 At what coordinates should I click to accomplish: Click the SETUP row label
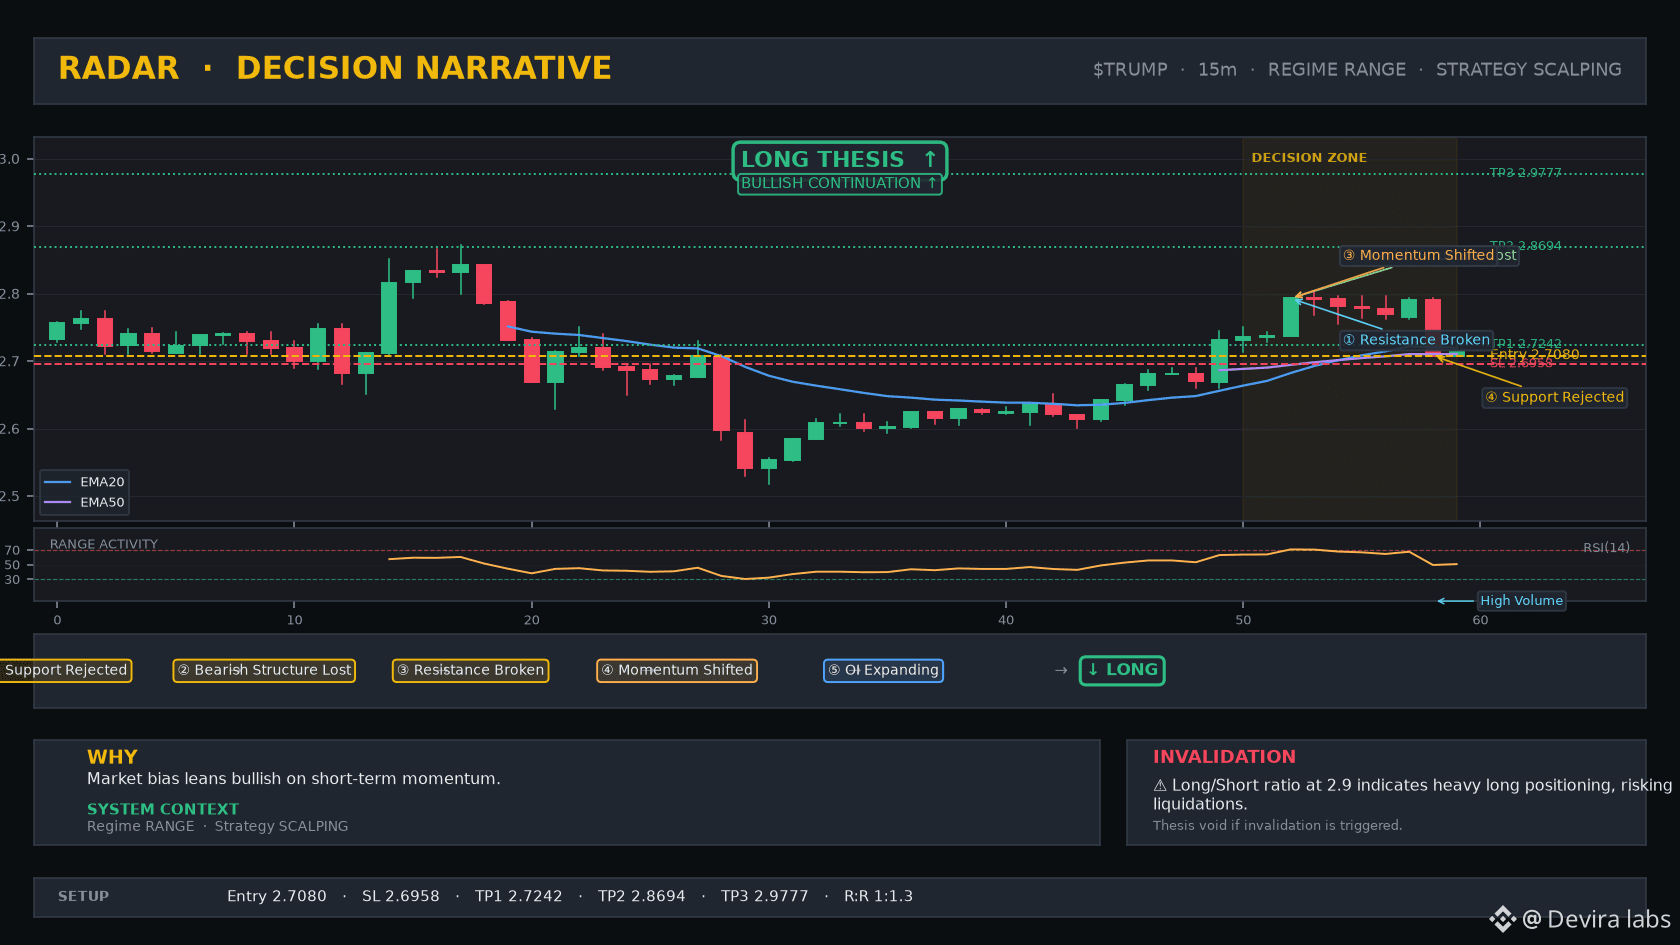pyautogui.click(x=84, y=897)
